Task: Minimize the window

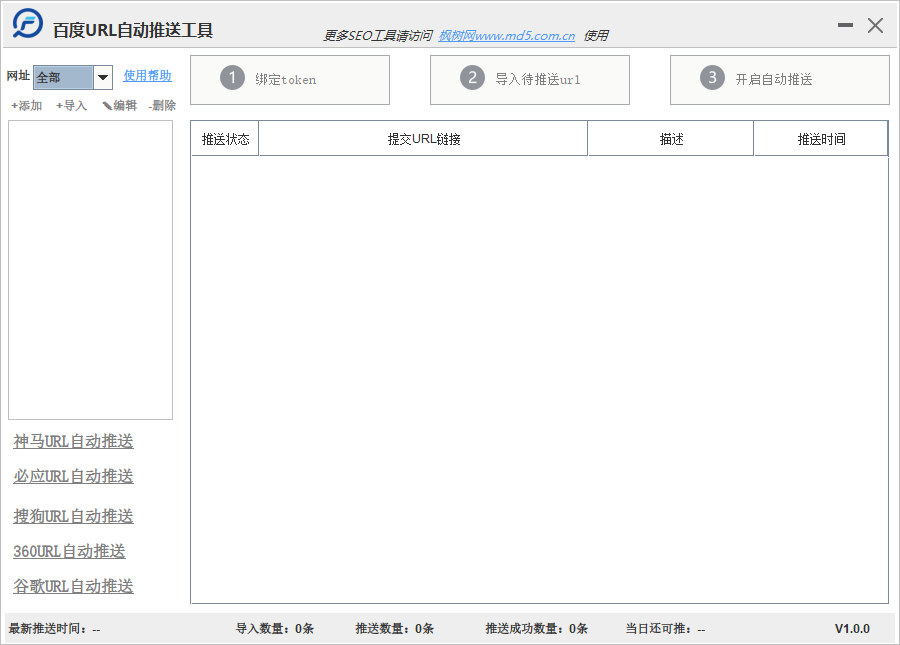Action: pos(845,25)
